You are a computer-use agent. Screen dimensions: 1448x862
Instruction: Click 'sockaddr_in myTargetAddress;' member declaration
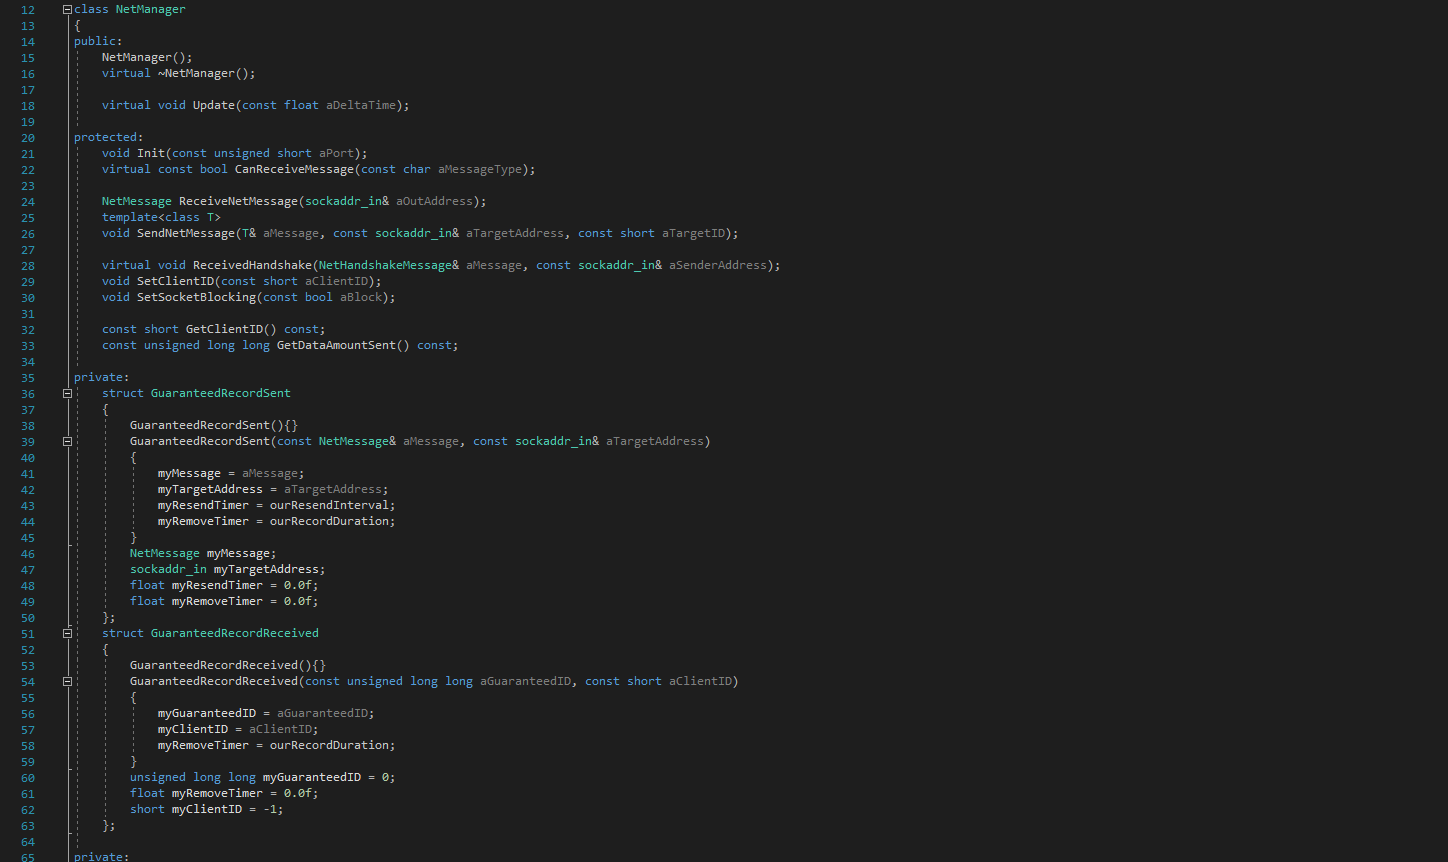(x=228, y=569)
